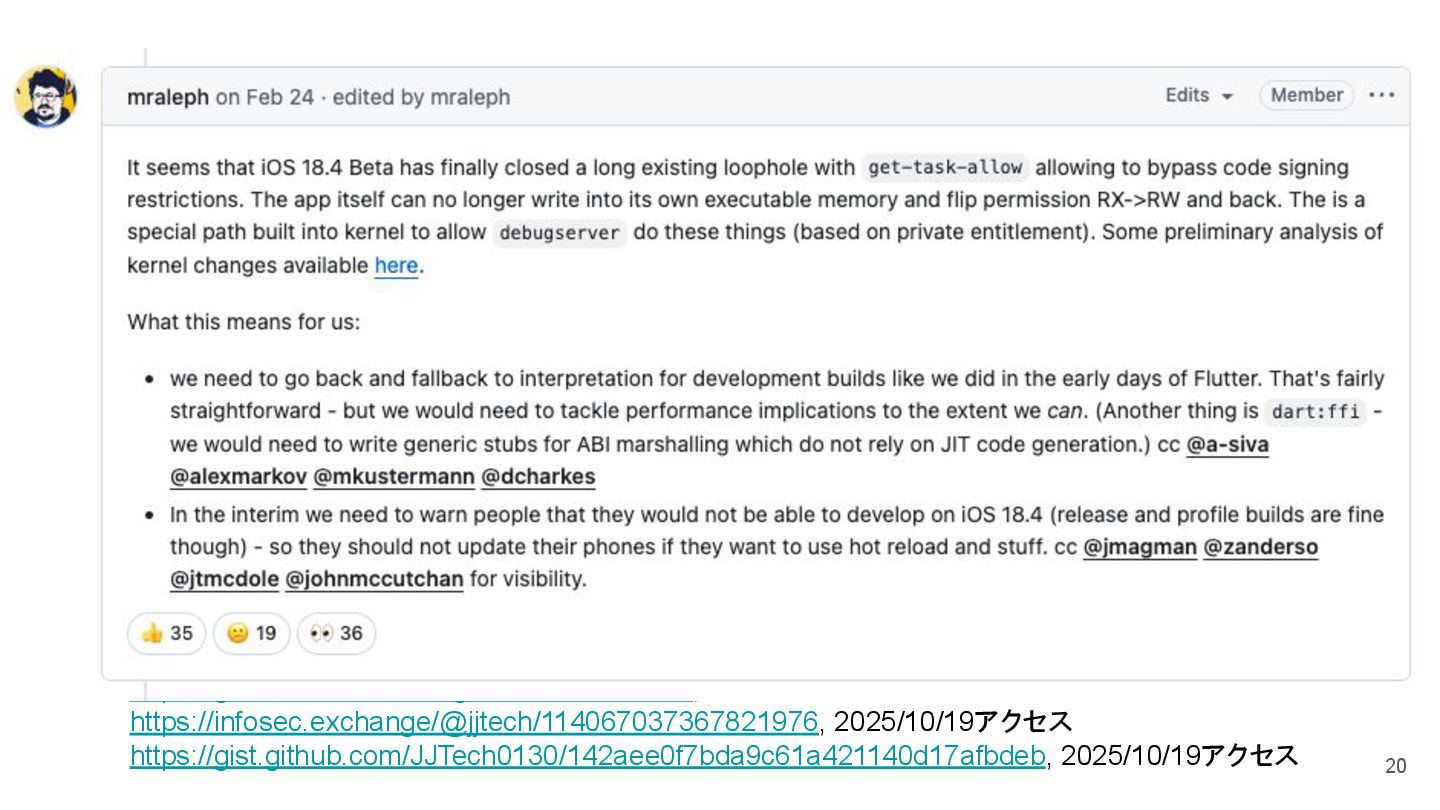Open @johnmccutchan mention
The image size is (1440, 810).
(x=374, y=579)
